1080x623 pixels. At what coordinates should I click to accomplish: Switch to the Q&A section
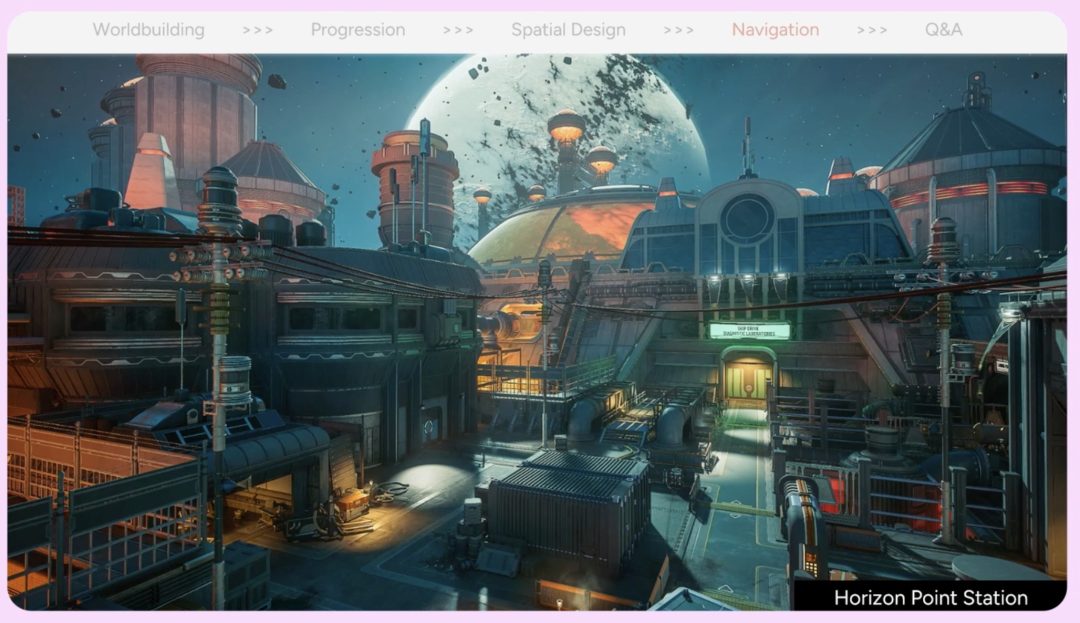point(943,30)
